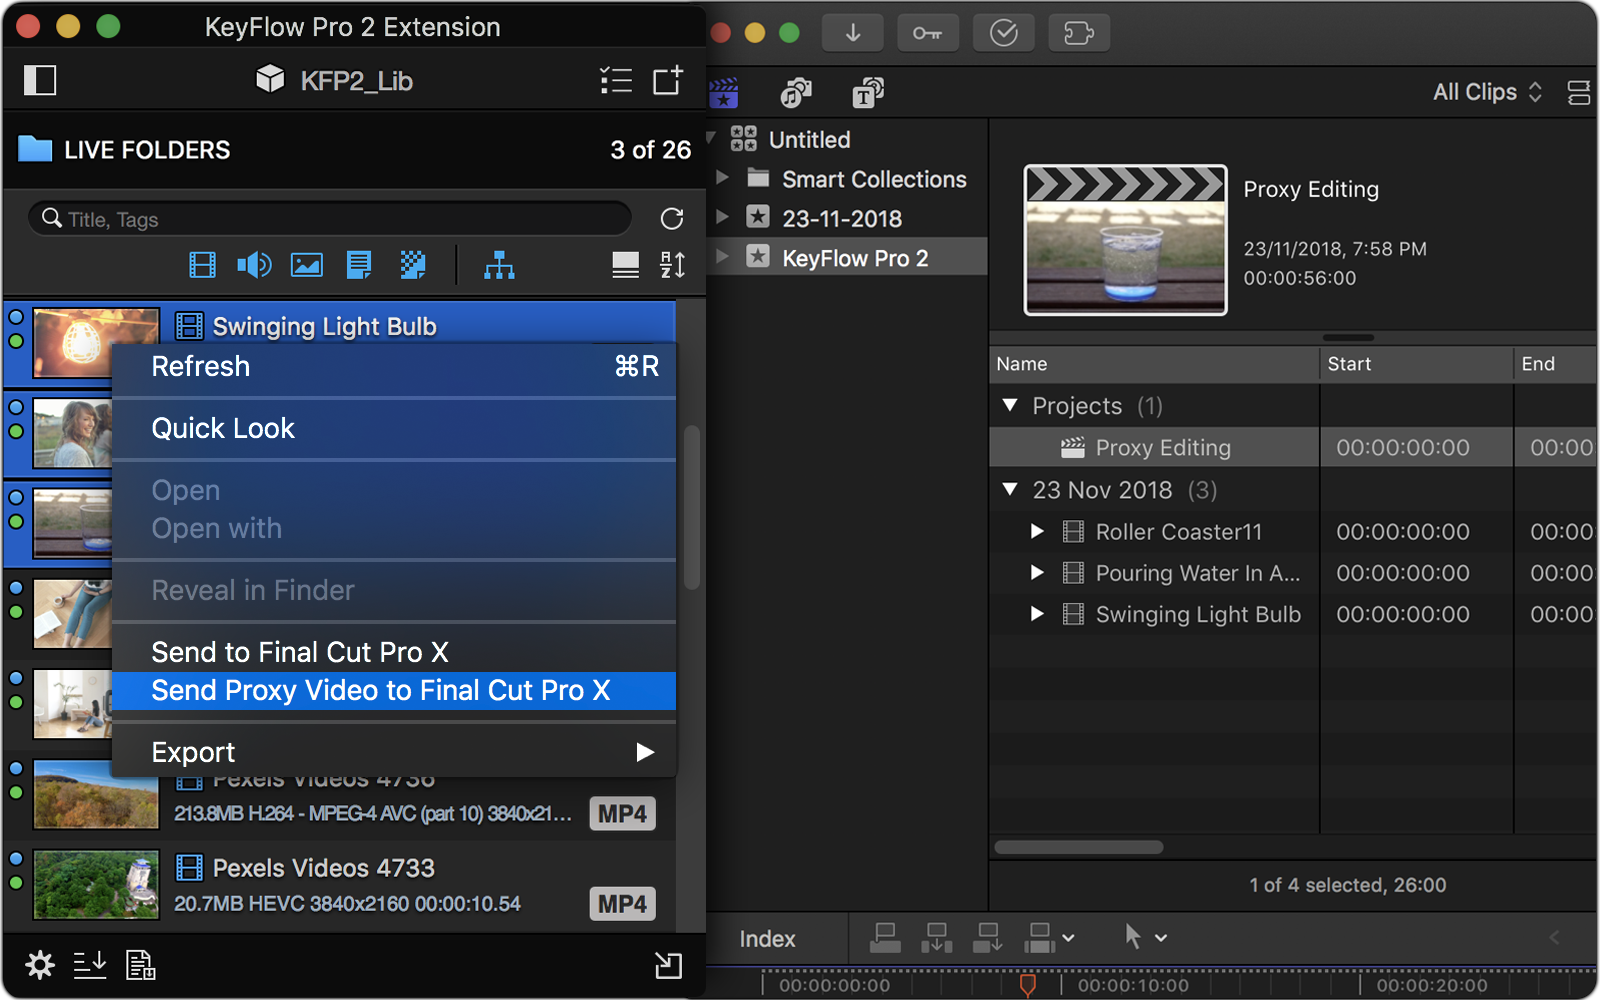
Task: Expand the Pouring Water clip row
Action: tap(1037, 572)
